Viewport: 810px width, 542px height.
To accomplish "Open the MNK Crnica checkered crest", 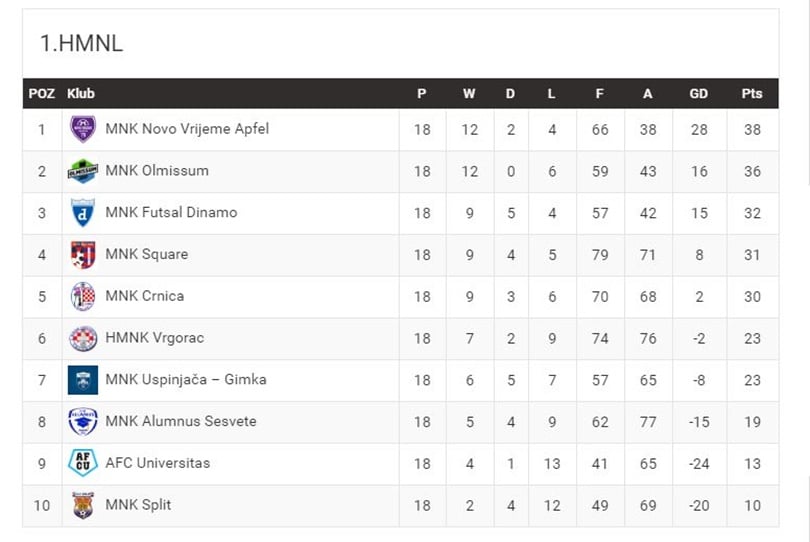I will tap(83, 297).
